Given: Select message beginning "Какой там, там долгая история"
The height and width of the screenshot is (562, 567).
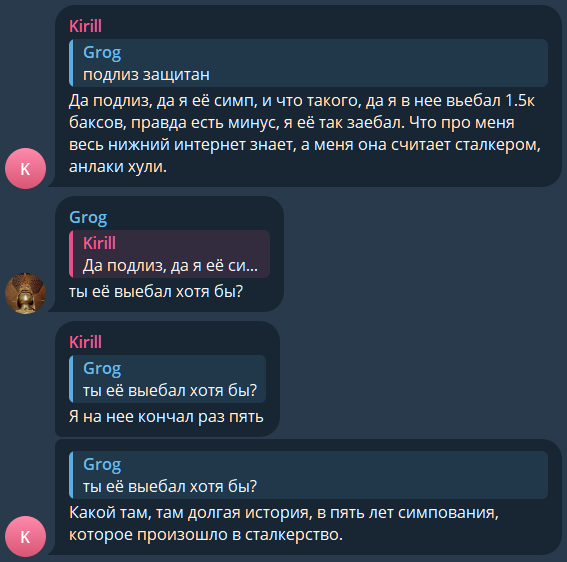Looking at the screenshot, I should (x=284, y=524).
